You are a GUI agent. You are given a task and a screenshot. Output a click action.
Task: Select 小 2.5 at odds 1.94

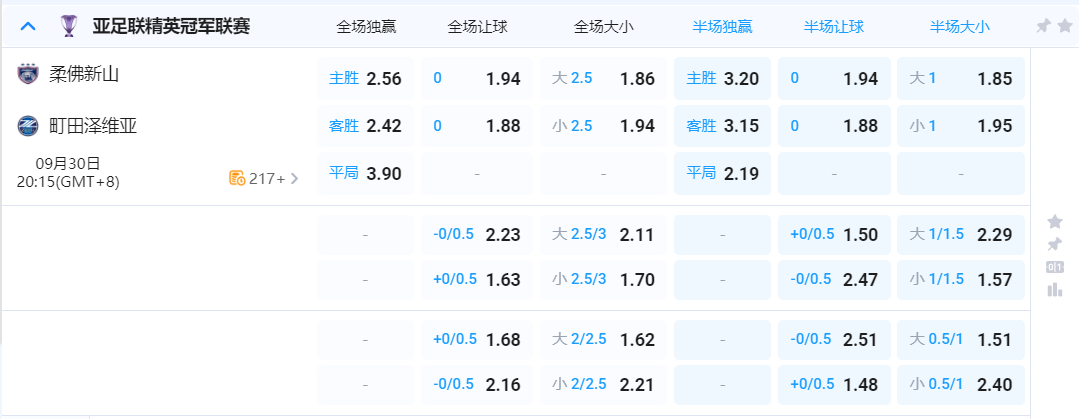click(x=603, y=126)
